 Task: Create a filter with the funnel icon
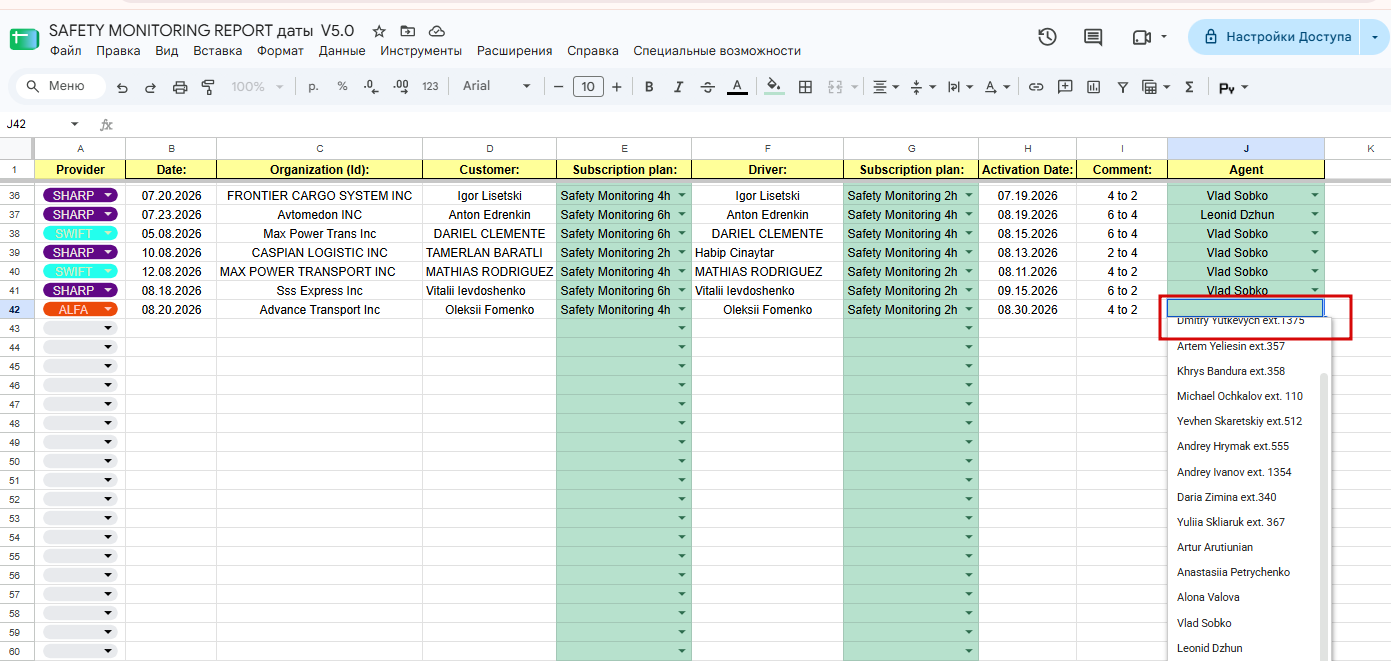(x=1123, y=87)
